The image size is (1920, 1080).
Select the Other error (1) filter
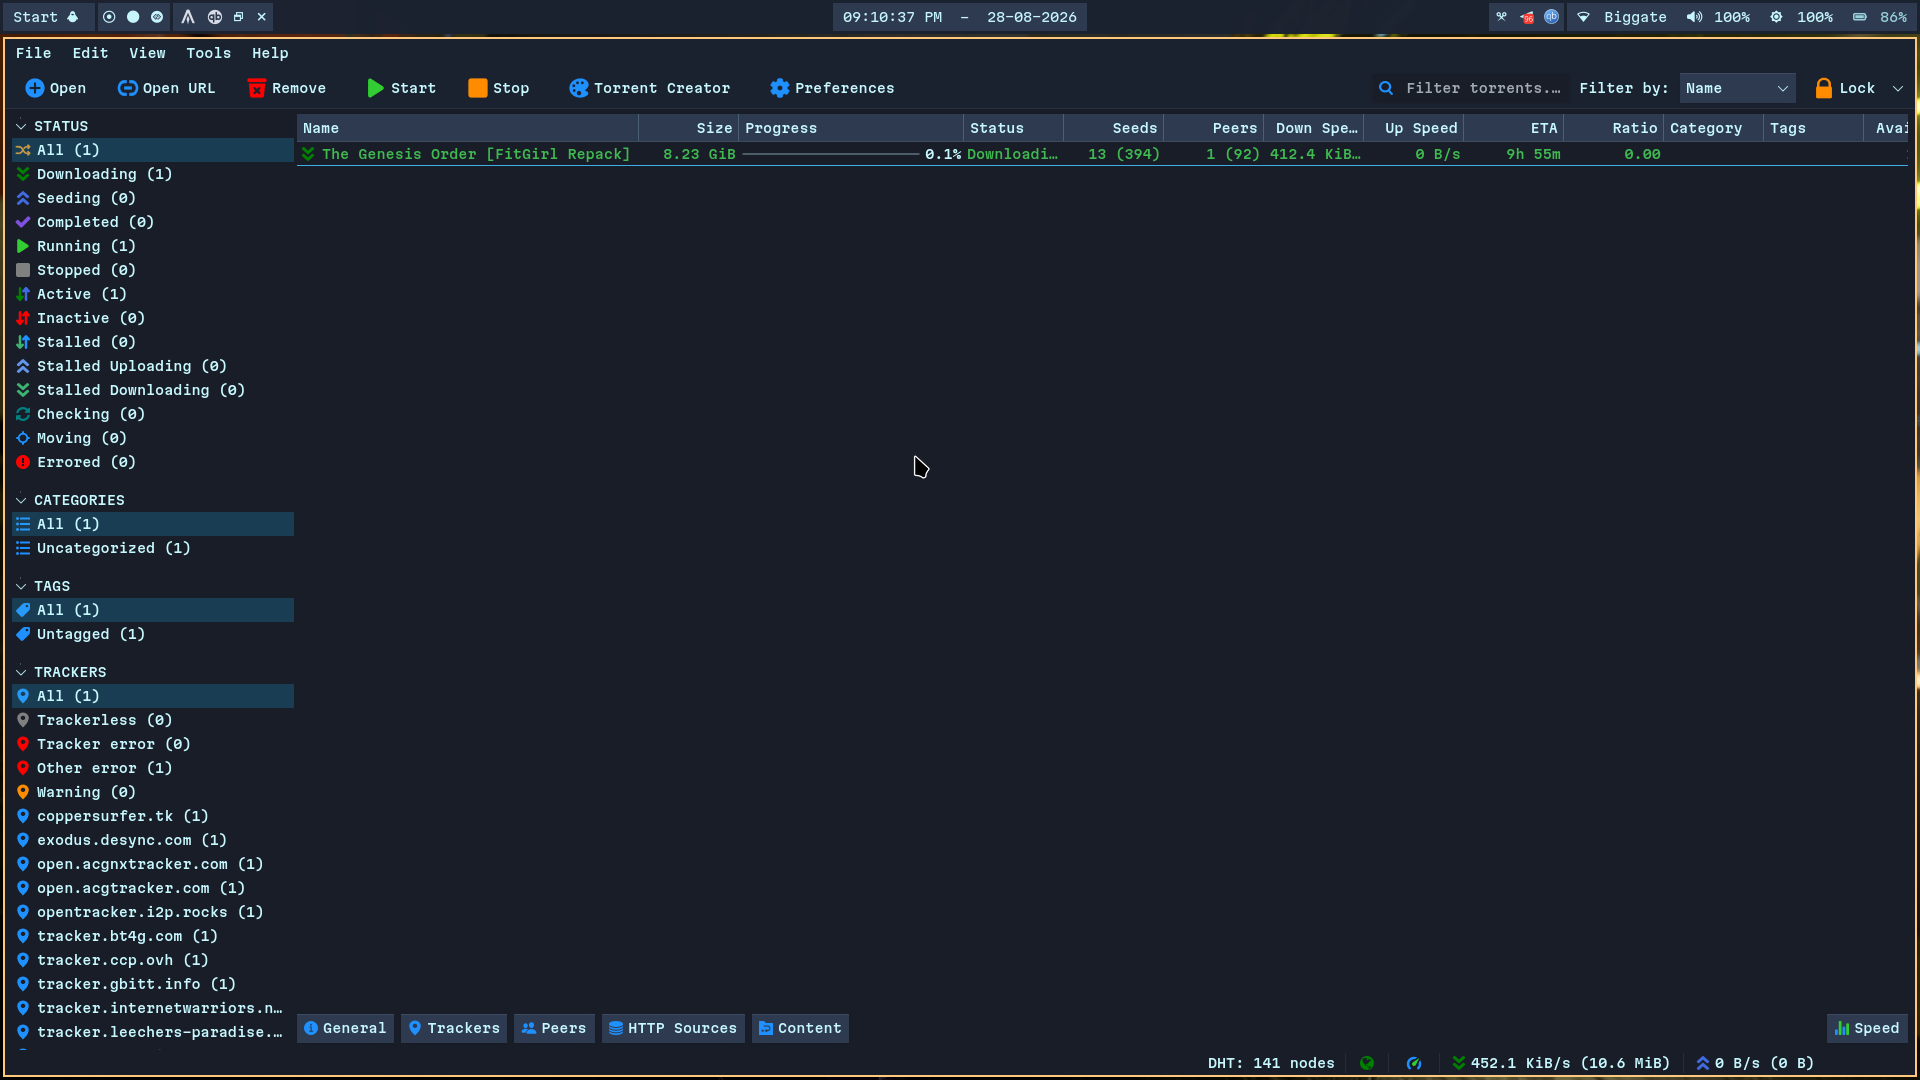[x=153, y=768]
